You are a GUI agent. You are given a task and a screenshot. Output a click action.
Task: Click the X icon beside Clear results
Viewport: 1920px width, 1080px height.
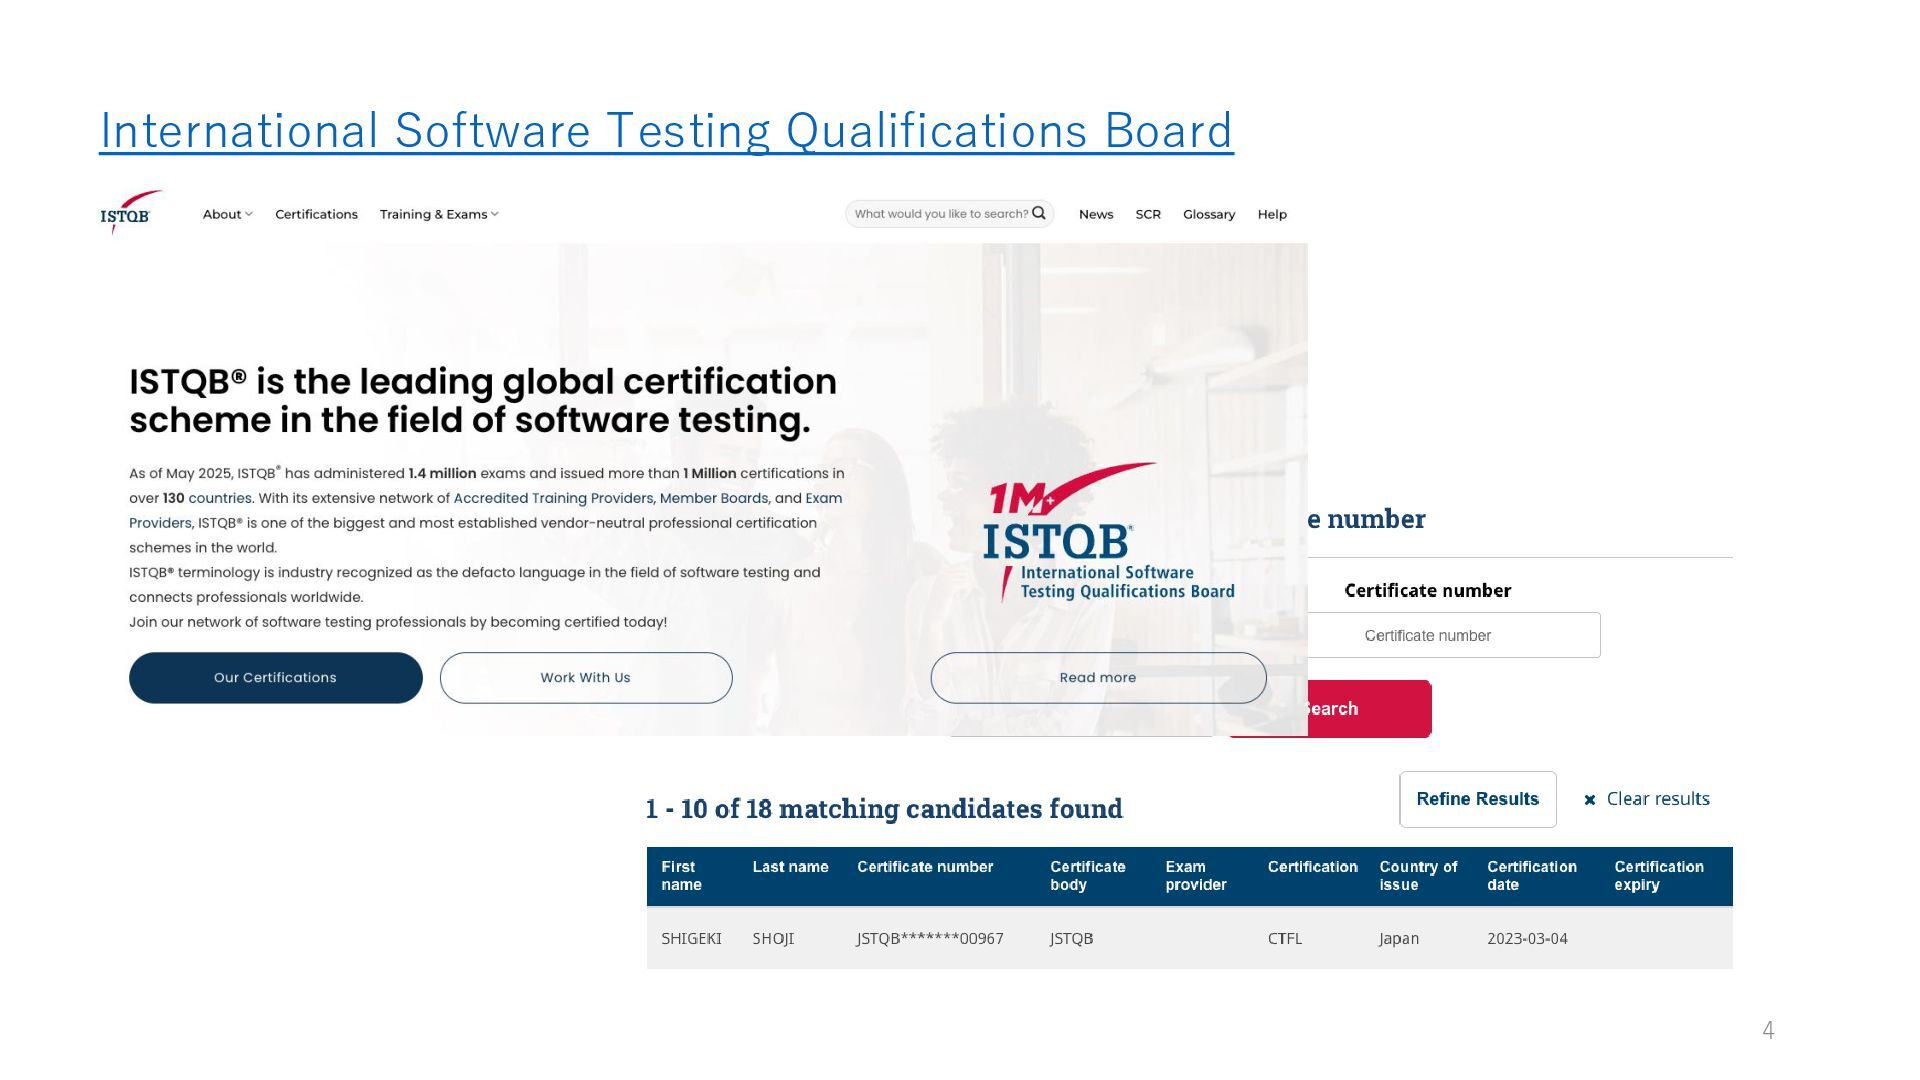pyautogui.click(x=1590, y=800)
